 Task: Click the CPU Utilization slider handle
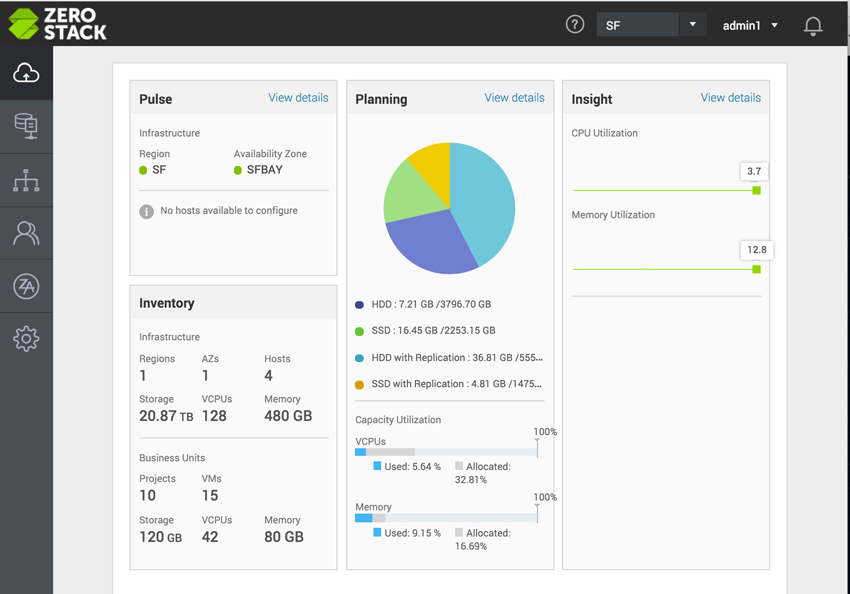(756, 190)
